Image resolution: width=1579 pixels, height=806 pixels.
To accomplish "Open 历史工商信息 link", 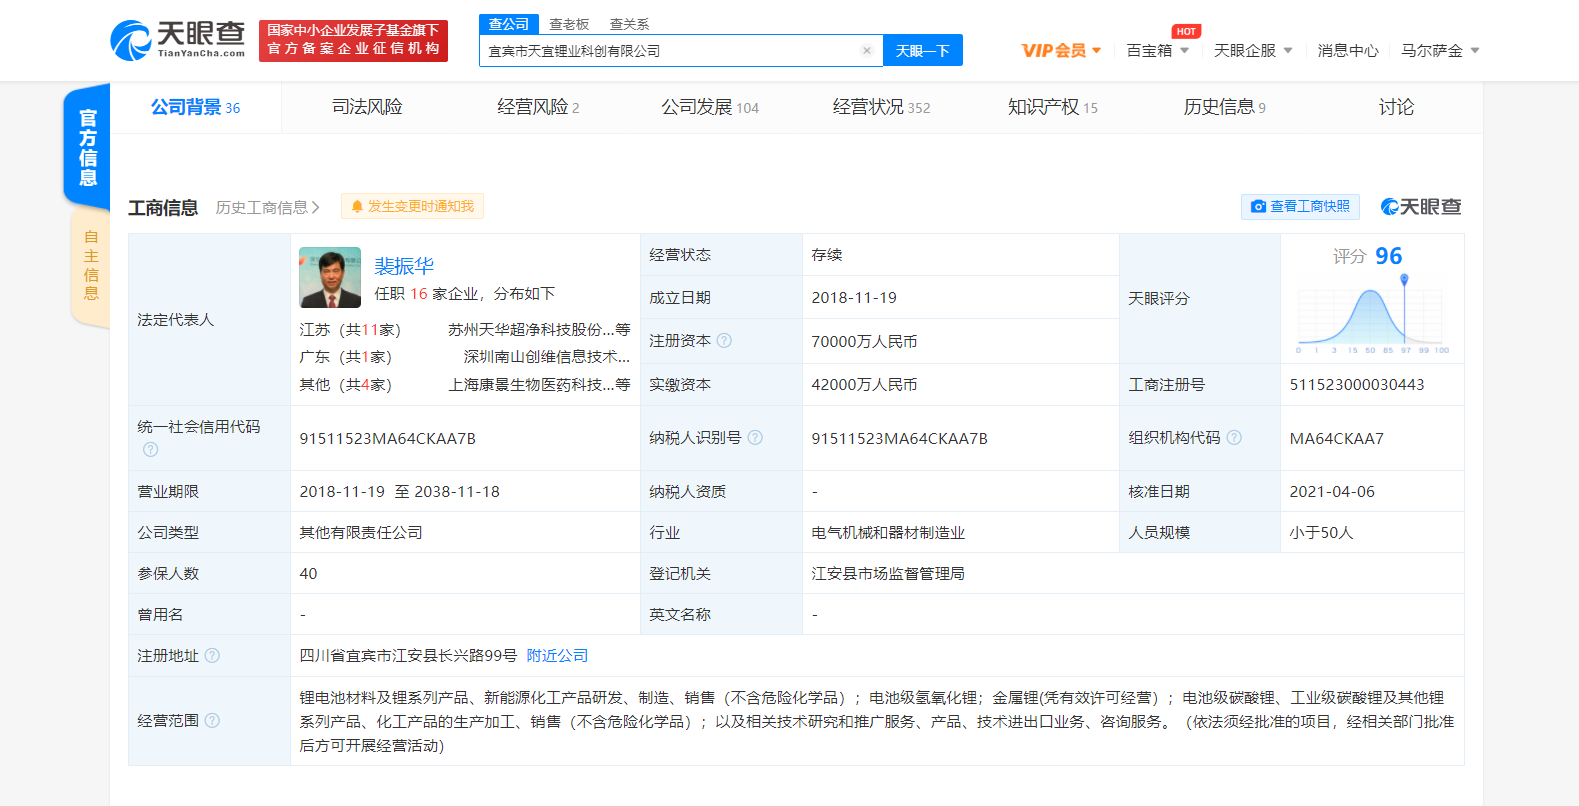I will point(267,207).
